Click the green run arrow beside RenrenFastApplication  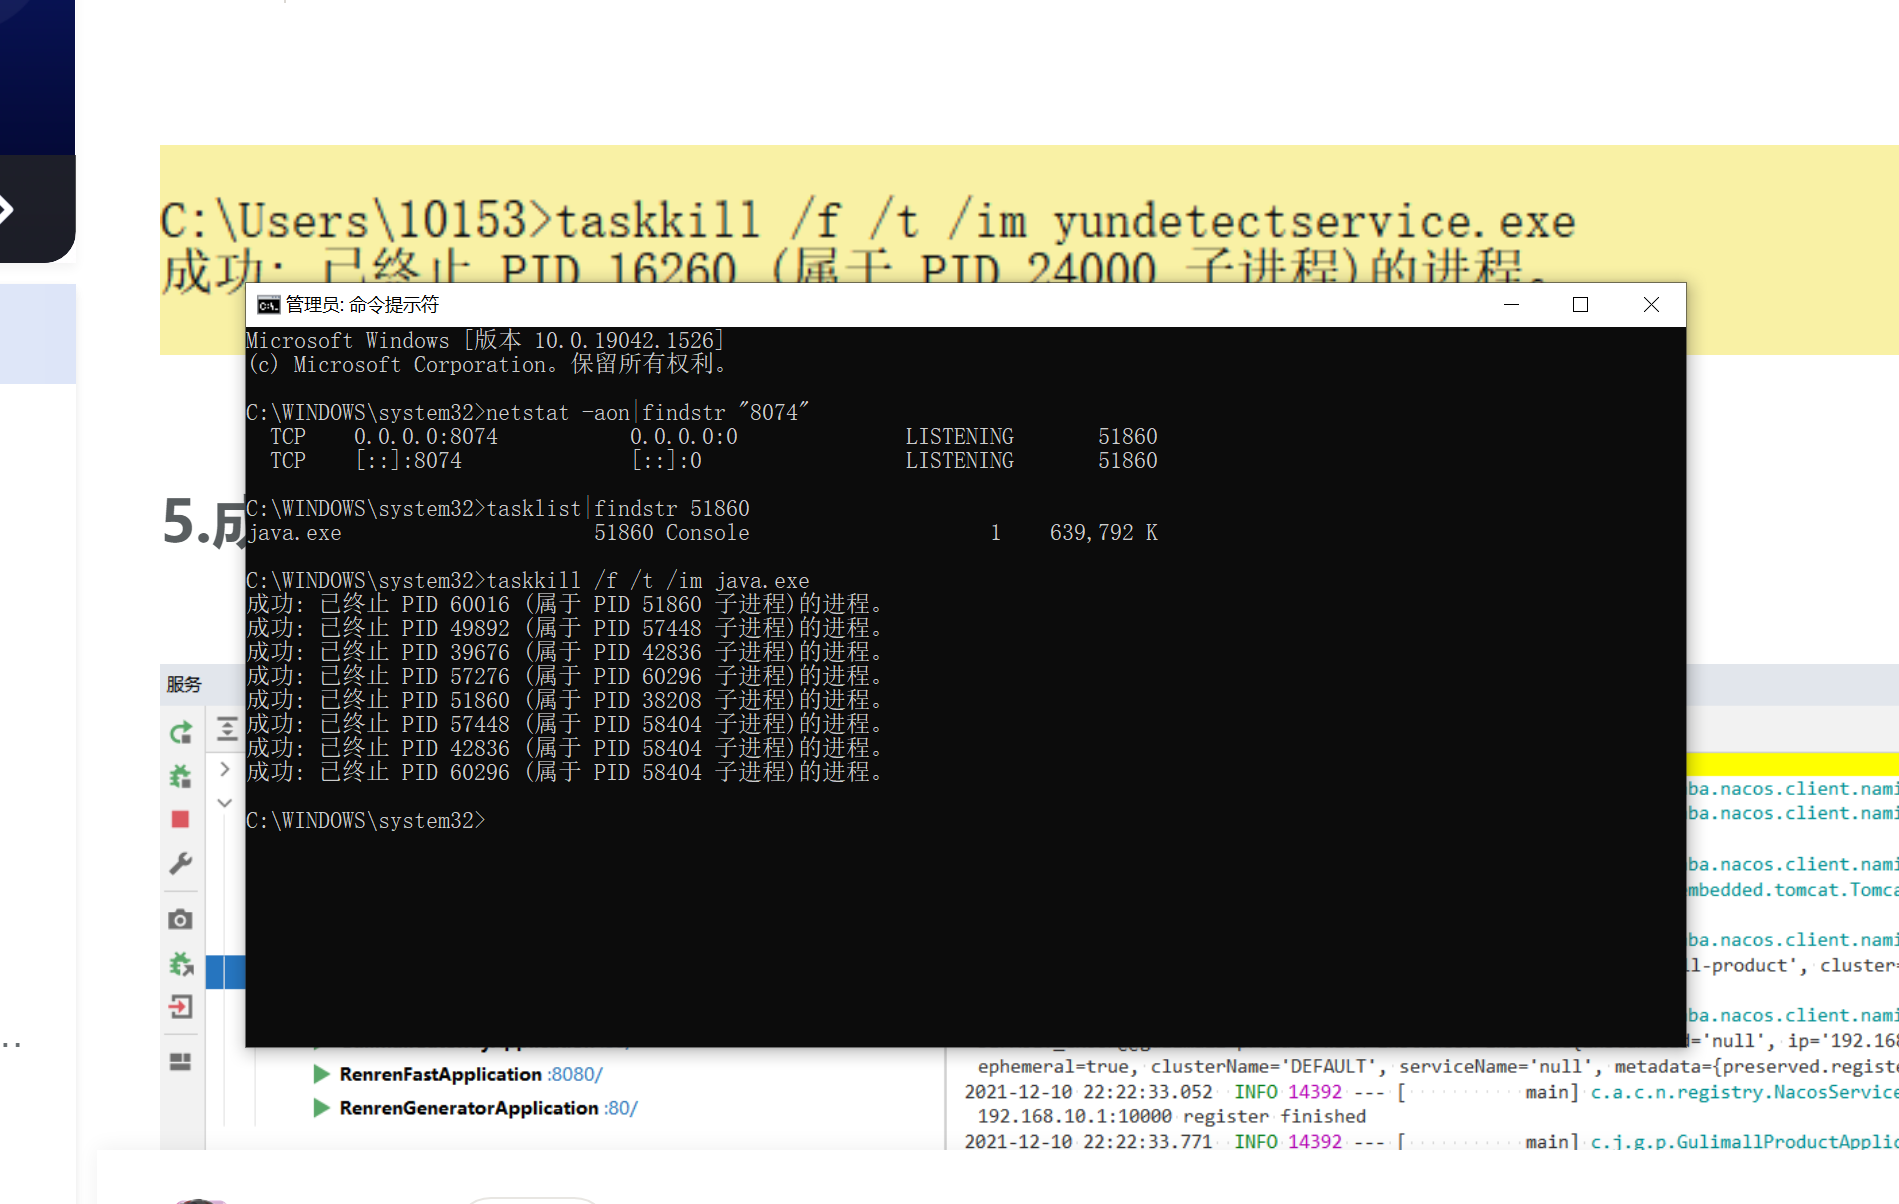point(322,1074)
